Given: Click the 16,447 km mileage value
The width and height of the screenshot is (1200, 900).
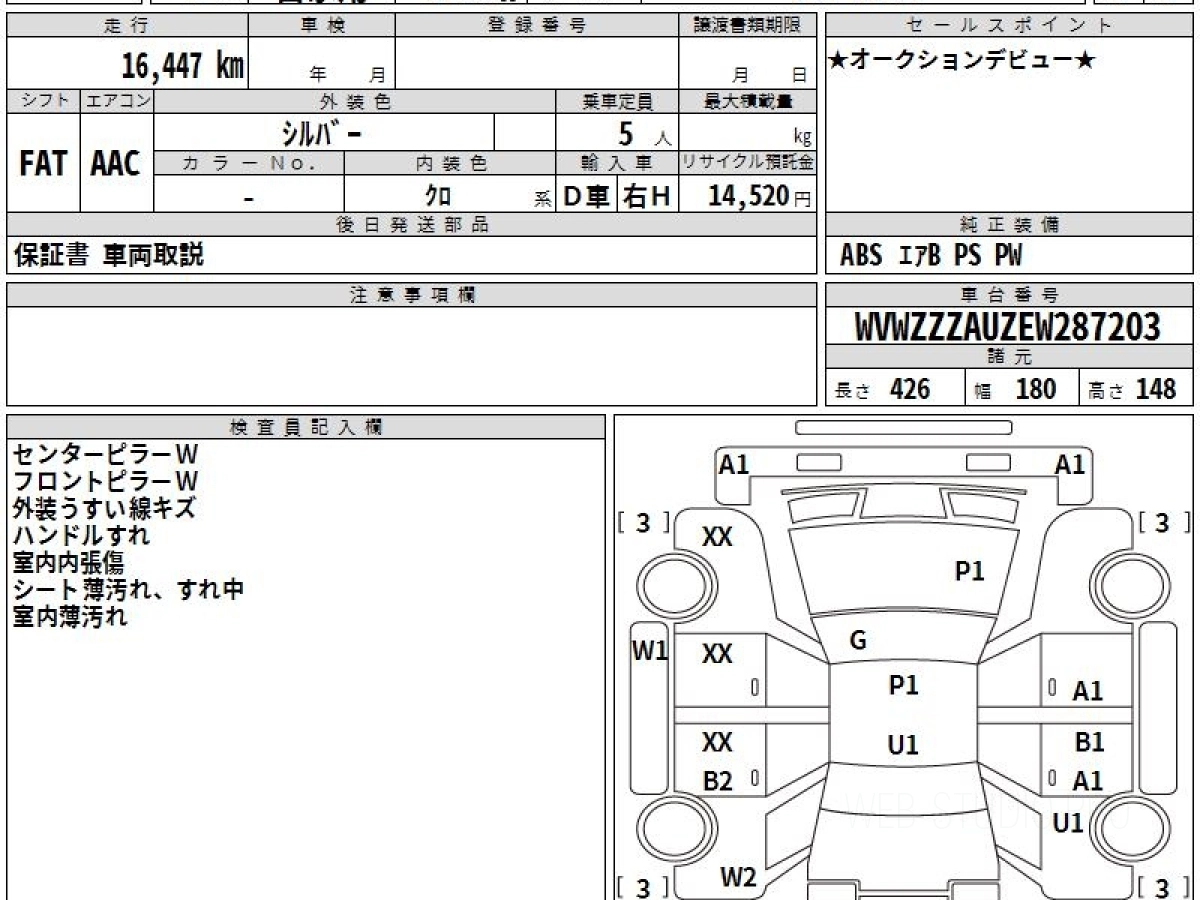Looking at the screenshot, I should click(x=182, y=66).
